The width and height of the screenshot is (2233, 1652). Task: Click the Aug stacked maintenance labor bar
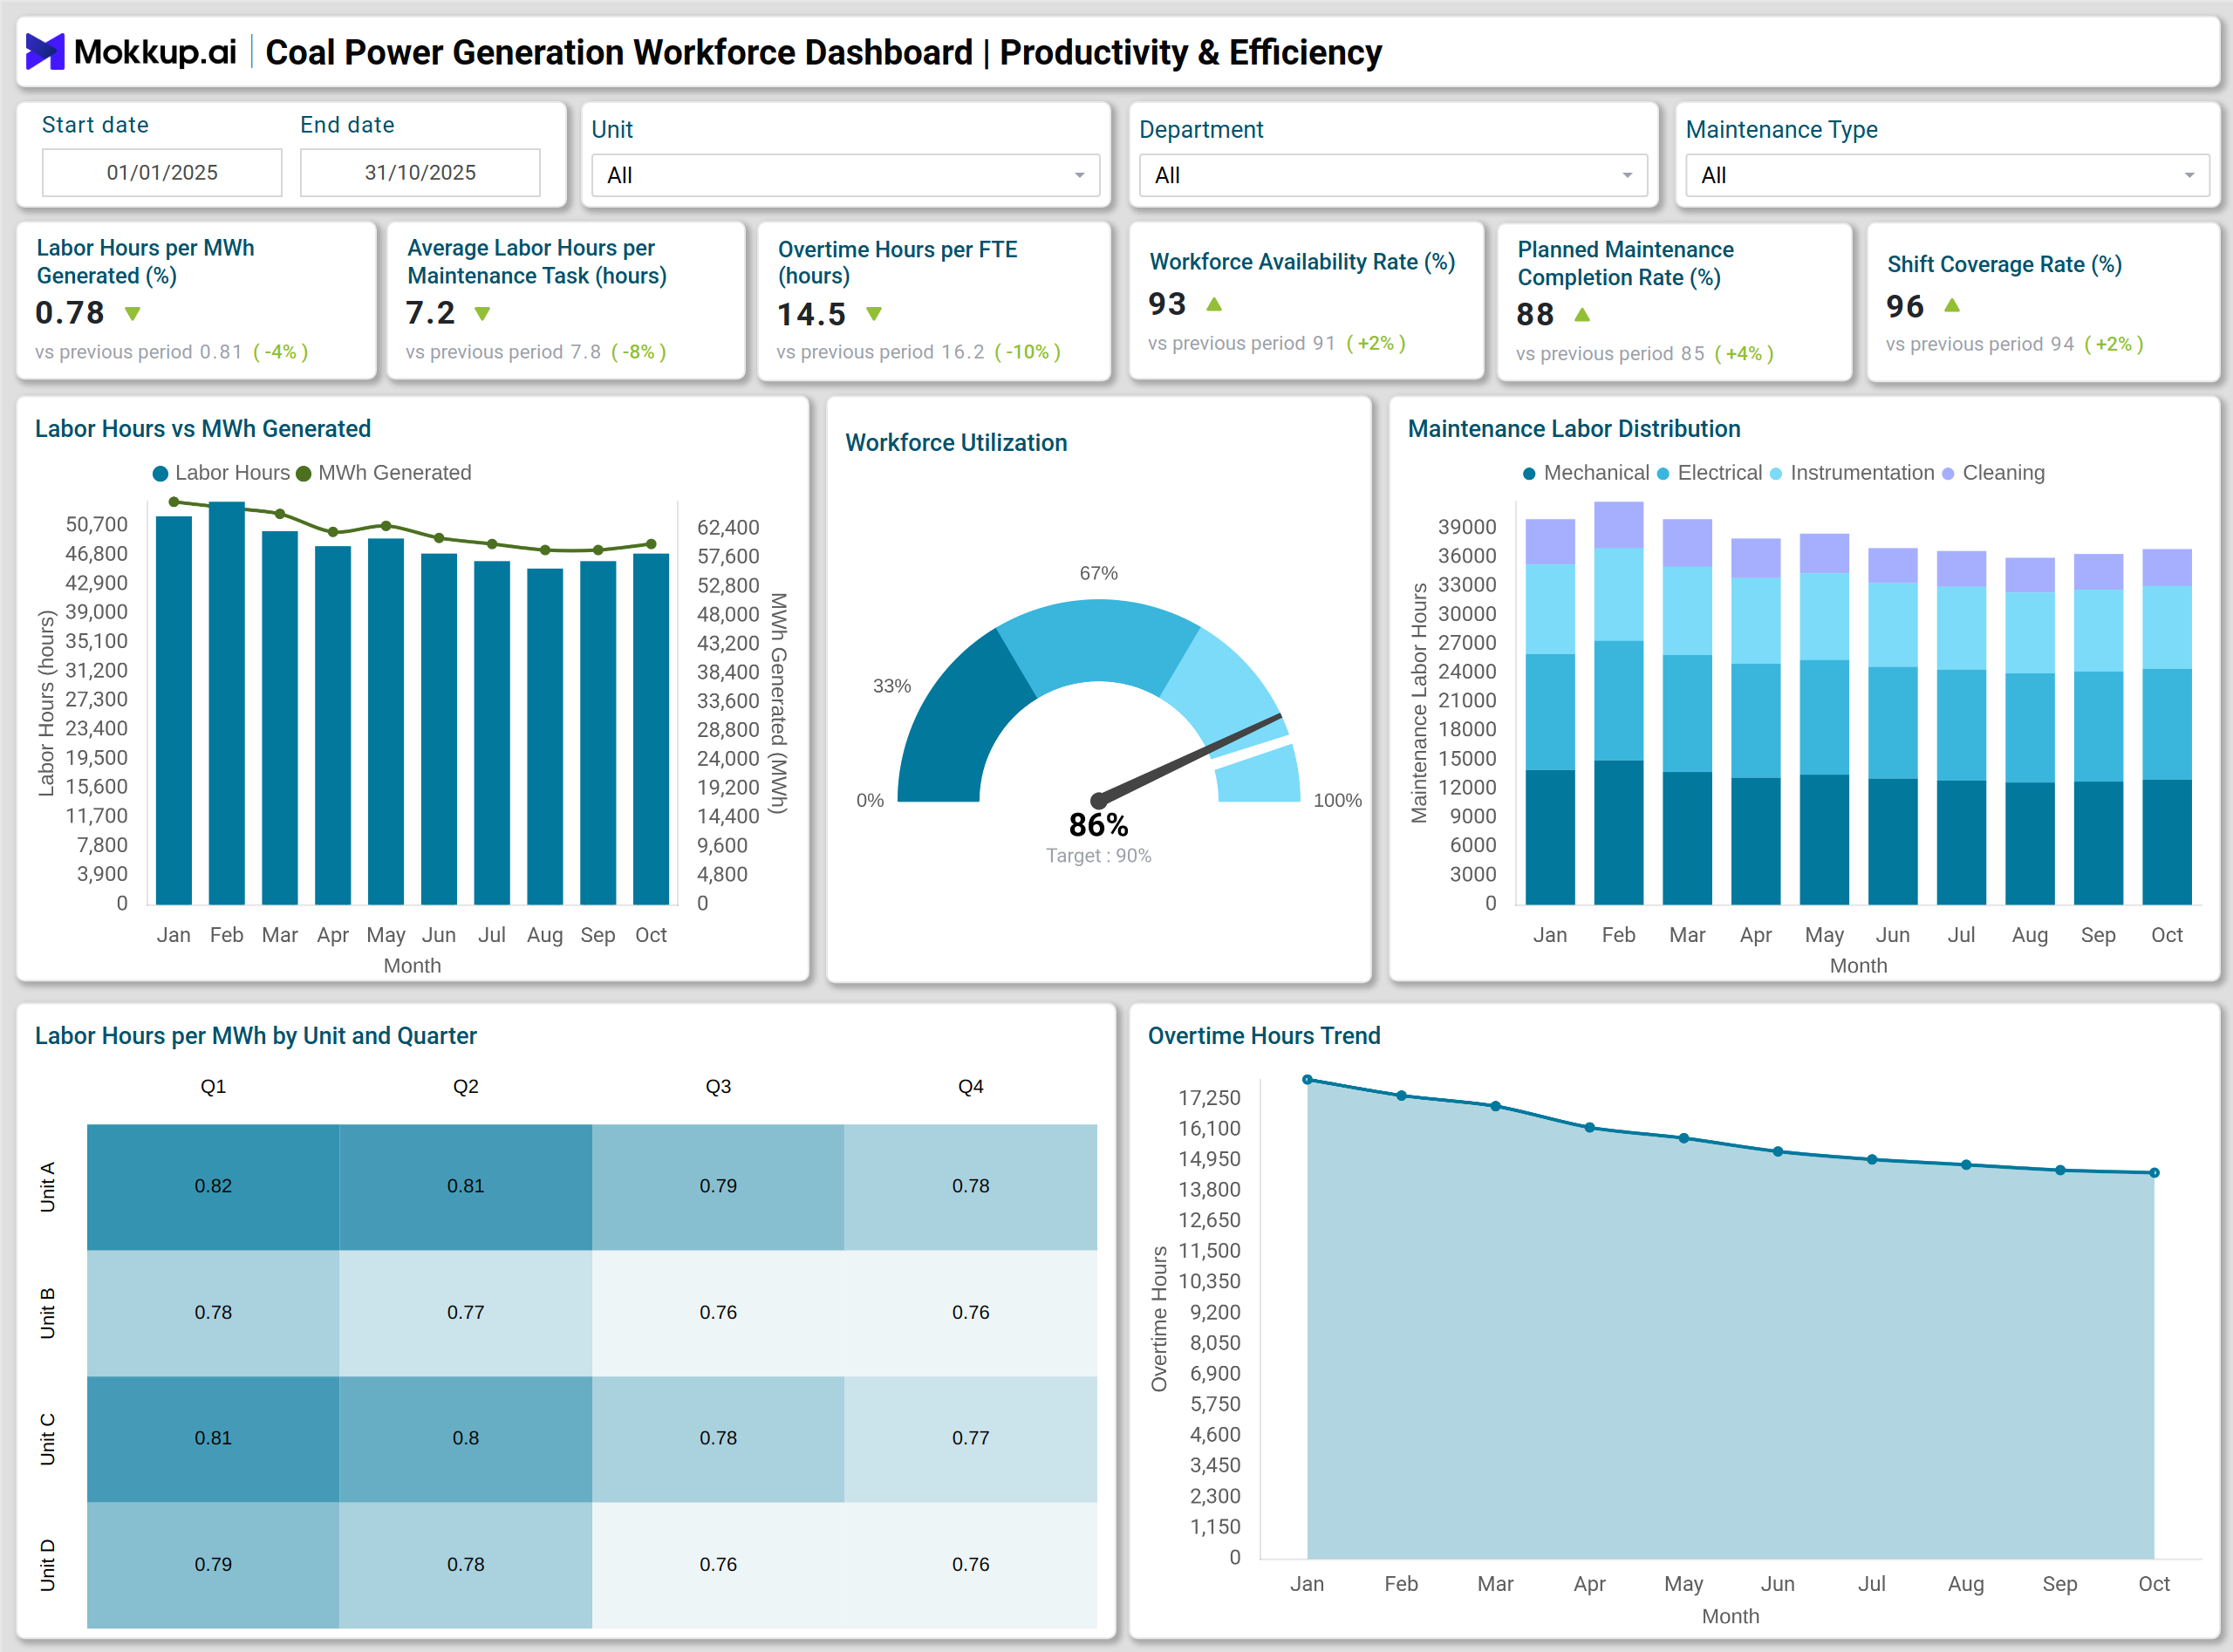pos(2030,731)
